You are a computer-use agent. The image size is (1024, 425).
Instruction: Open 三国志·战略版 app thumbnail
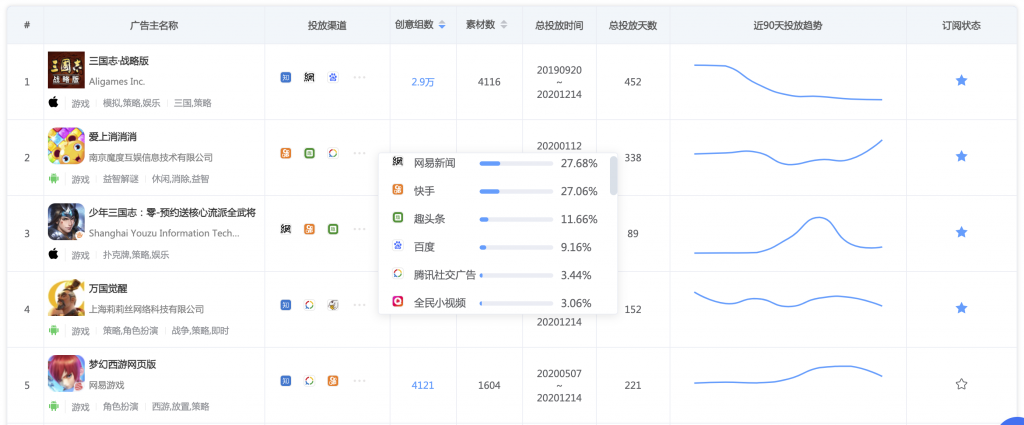click(67, 70)
